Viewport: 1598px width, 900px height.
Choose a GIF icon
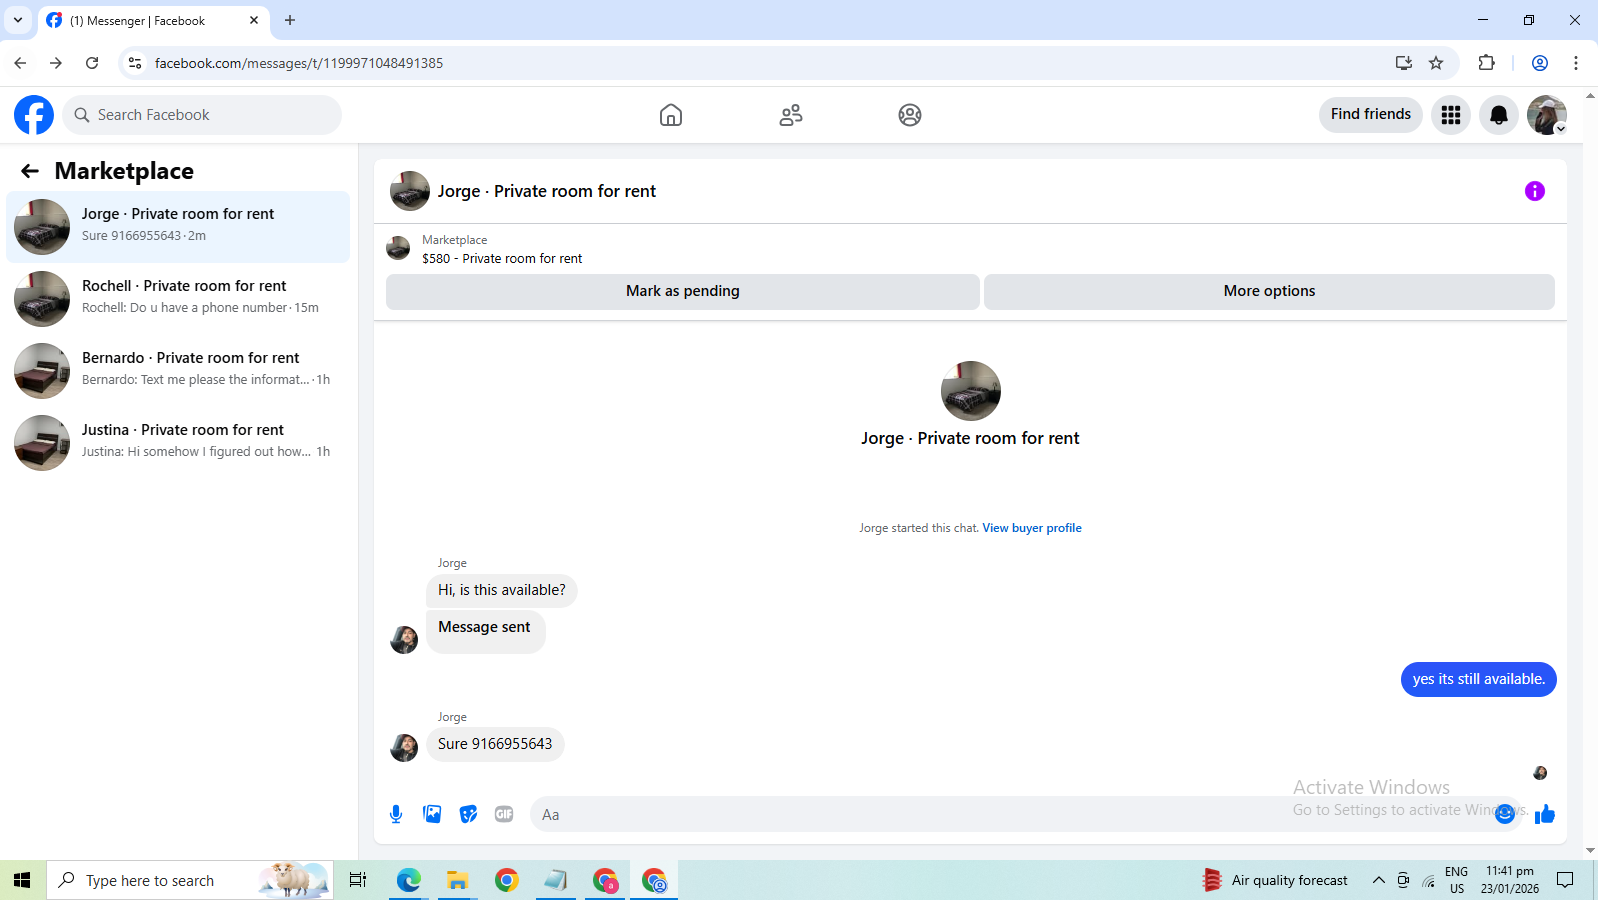pyautogui.click(x=504, y=814)
